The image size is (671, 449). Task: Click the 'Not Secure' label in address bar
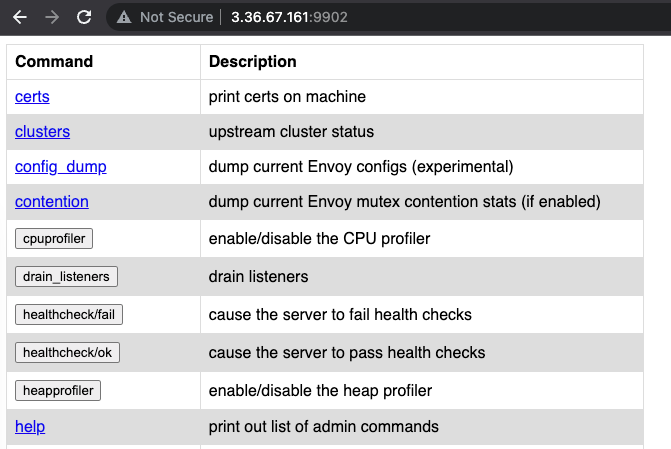pos(176,17)
